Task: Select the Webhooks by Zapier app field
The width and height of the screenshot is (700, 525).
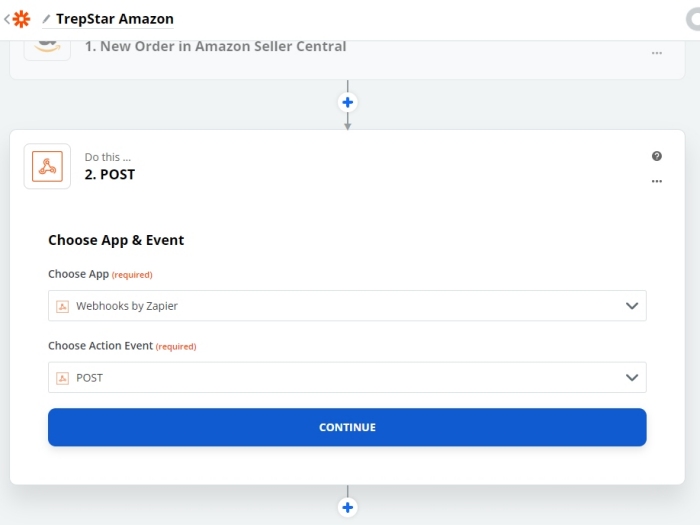Action: 347,306
